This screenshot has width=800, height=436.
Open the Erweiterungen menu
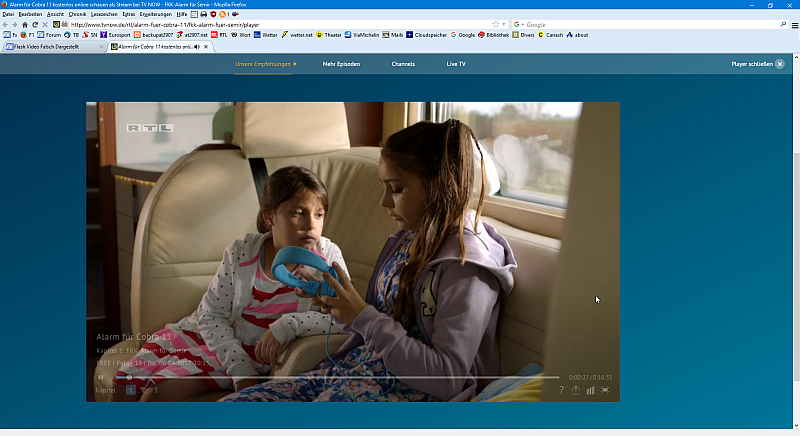[x=156, y=14]
